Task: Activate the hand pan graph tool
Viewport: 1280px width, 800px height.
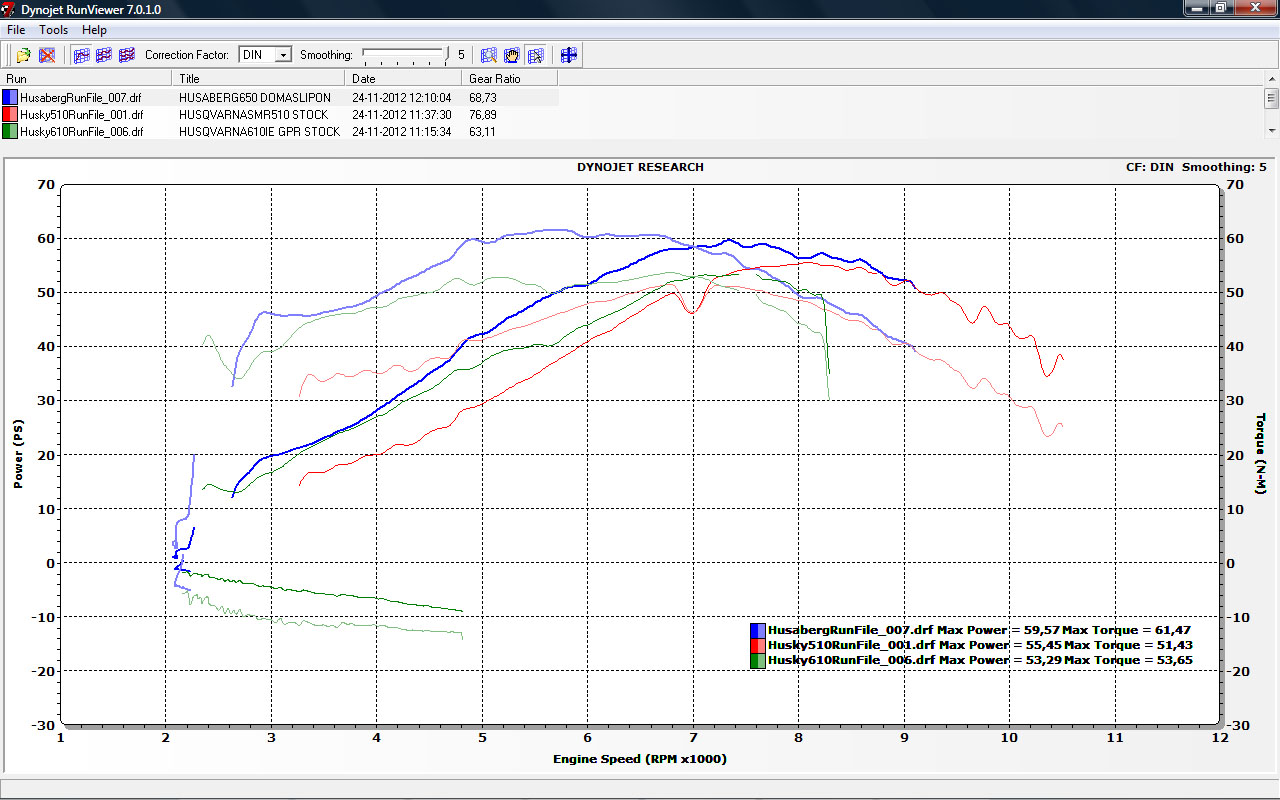Action: [x=511, y=55]
